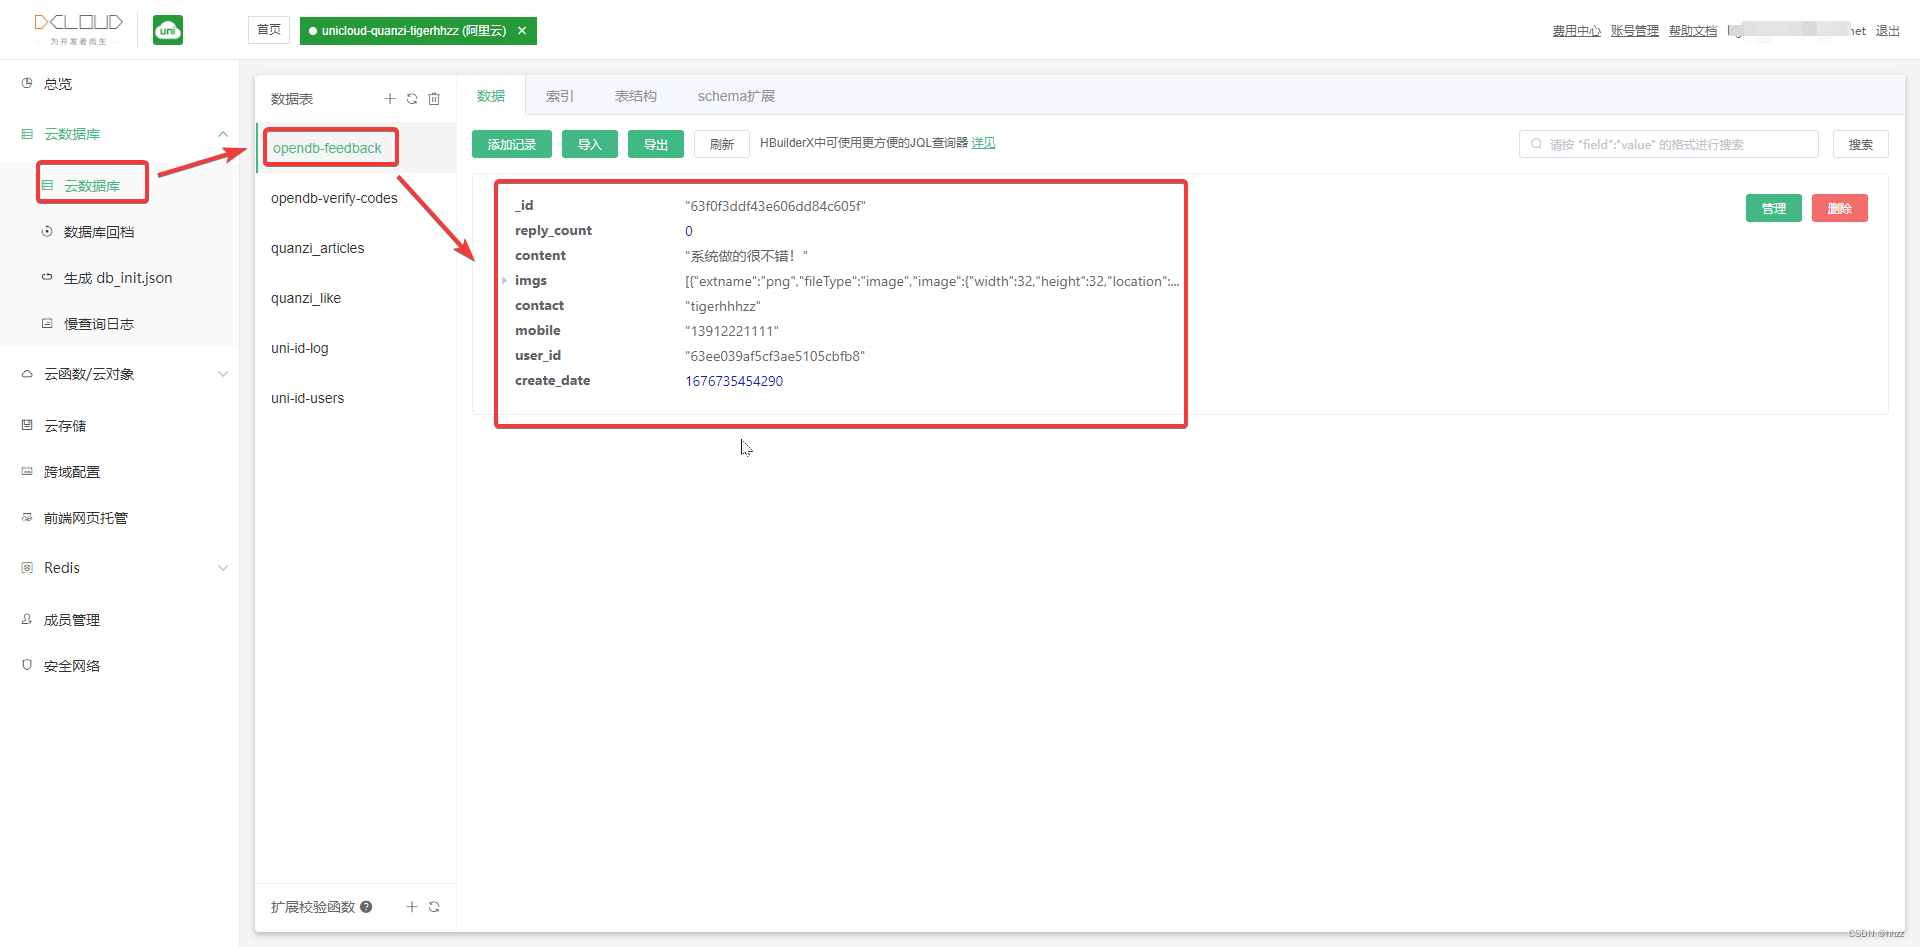This screenshot has height=947, width=1920.
Task: Click the 退出 logout link
Action: point(1888,31)
